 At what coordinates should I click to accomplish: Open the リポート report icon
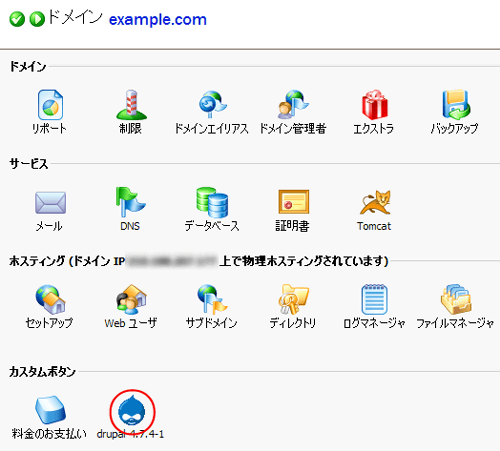50,105
